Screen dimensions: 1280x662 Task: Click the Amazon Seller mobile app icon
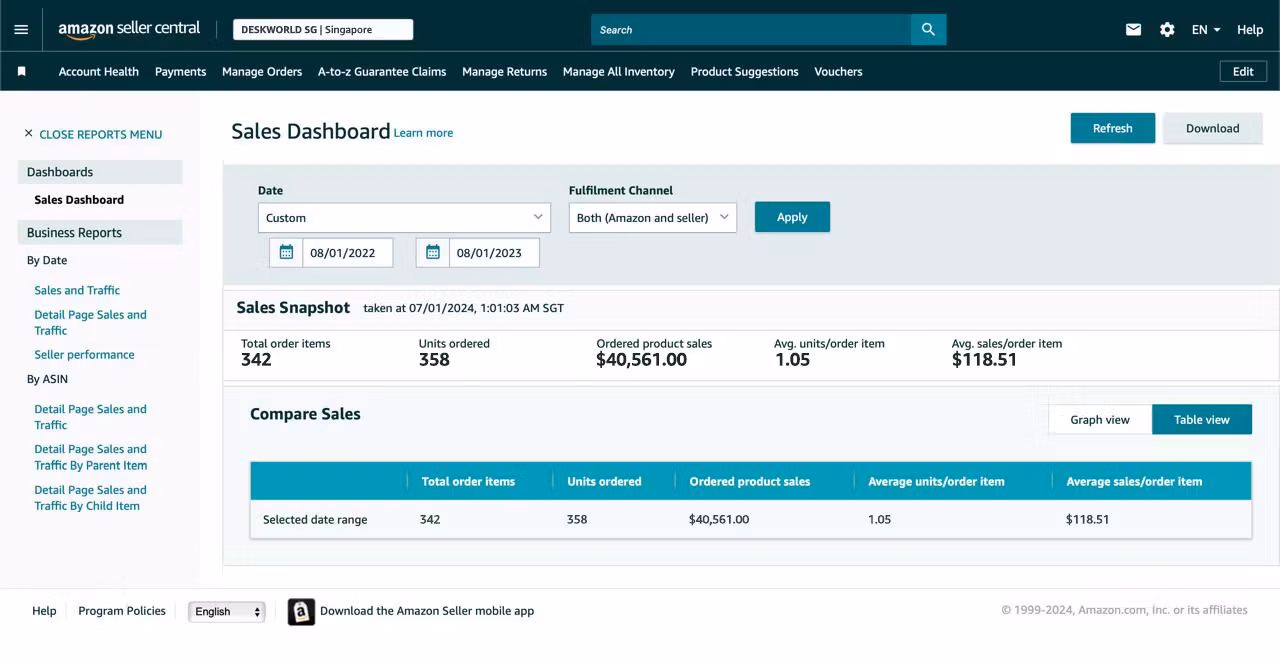coord(301,611)
